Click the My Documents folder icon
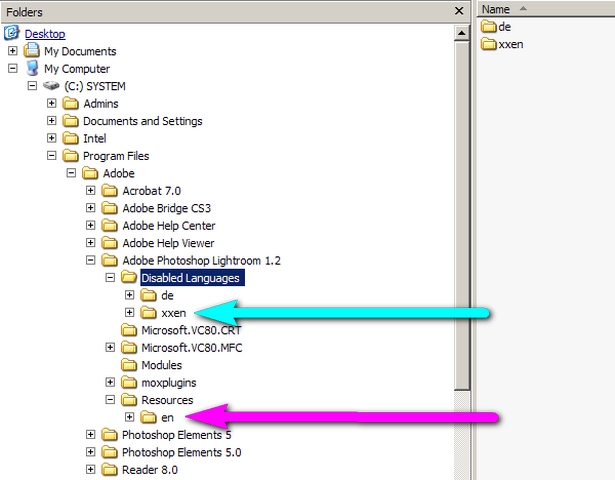 [x=31, y=51]
